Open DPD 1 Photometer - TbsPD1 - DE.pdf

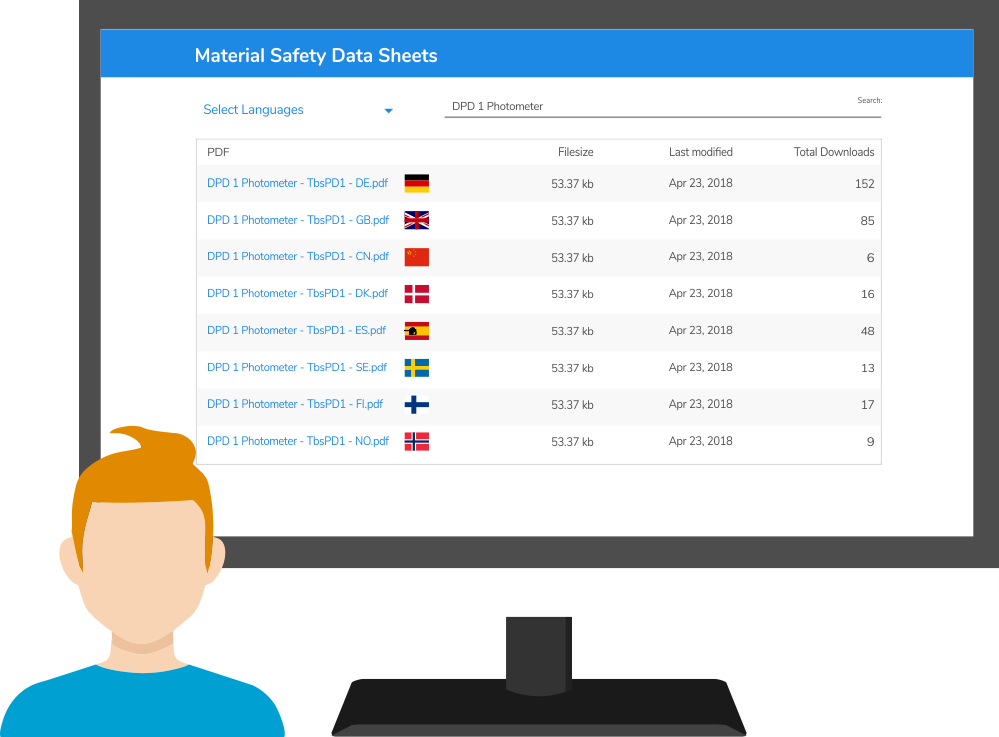coord(296,183)
